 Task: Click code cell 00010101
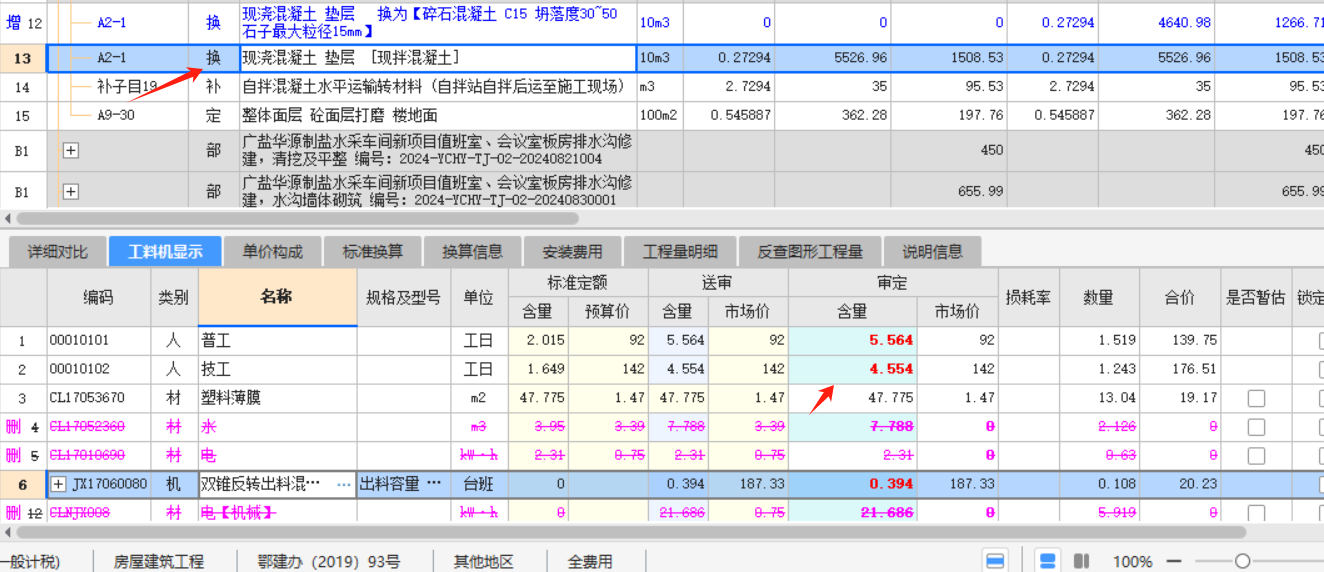click(98, 340)
